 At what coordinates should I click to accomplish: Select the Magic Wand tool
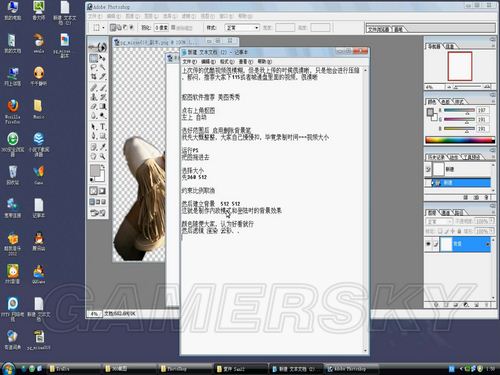[102, 68]
